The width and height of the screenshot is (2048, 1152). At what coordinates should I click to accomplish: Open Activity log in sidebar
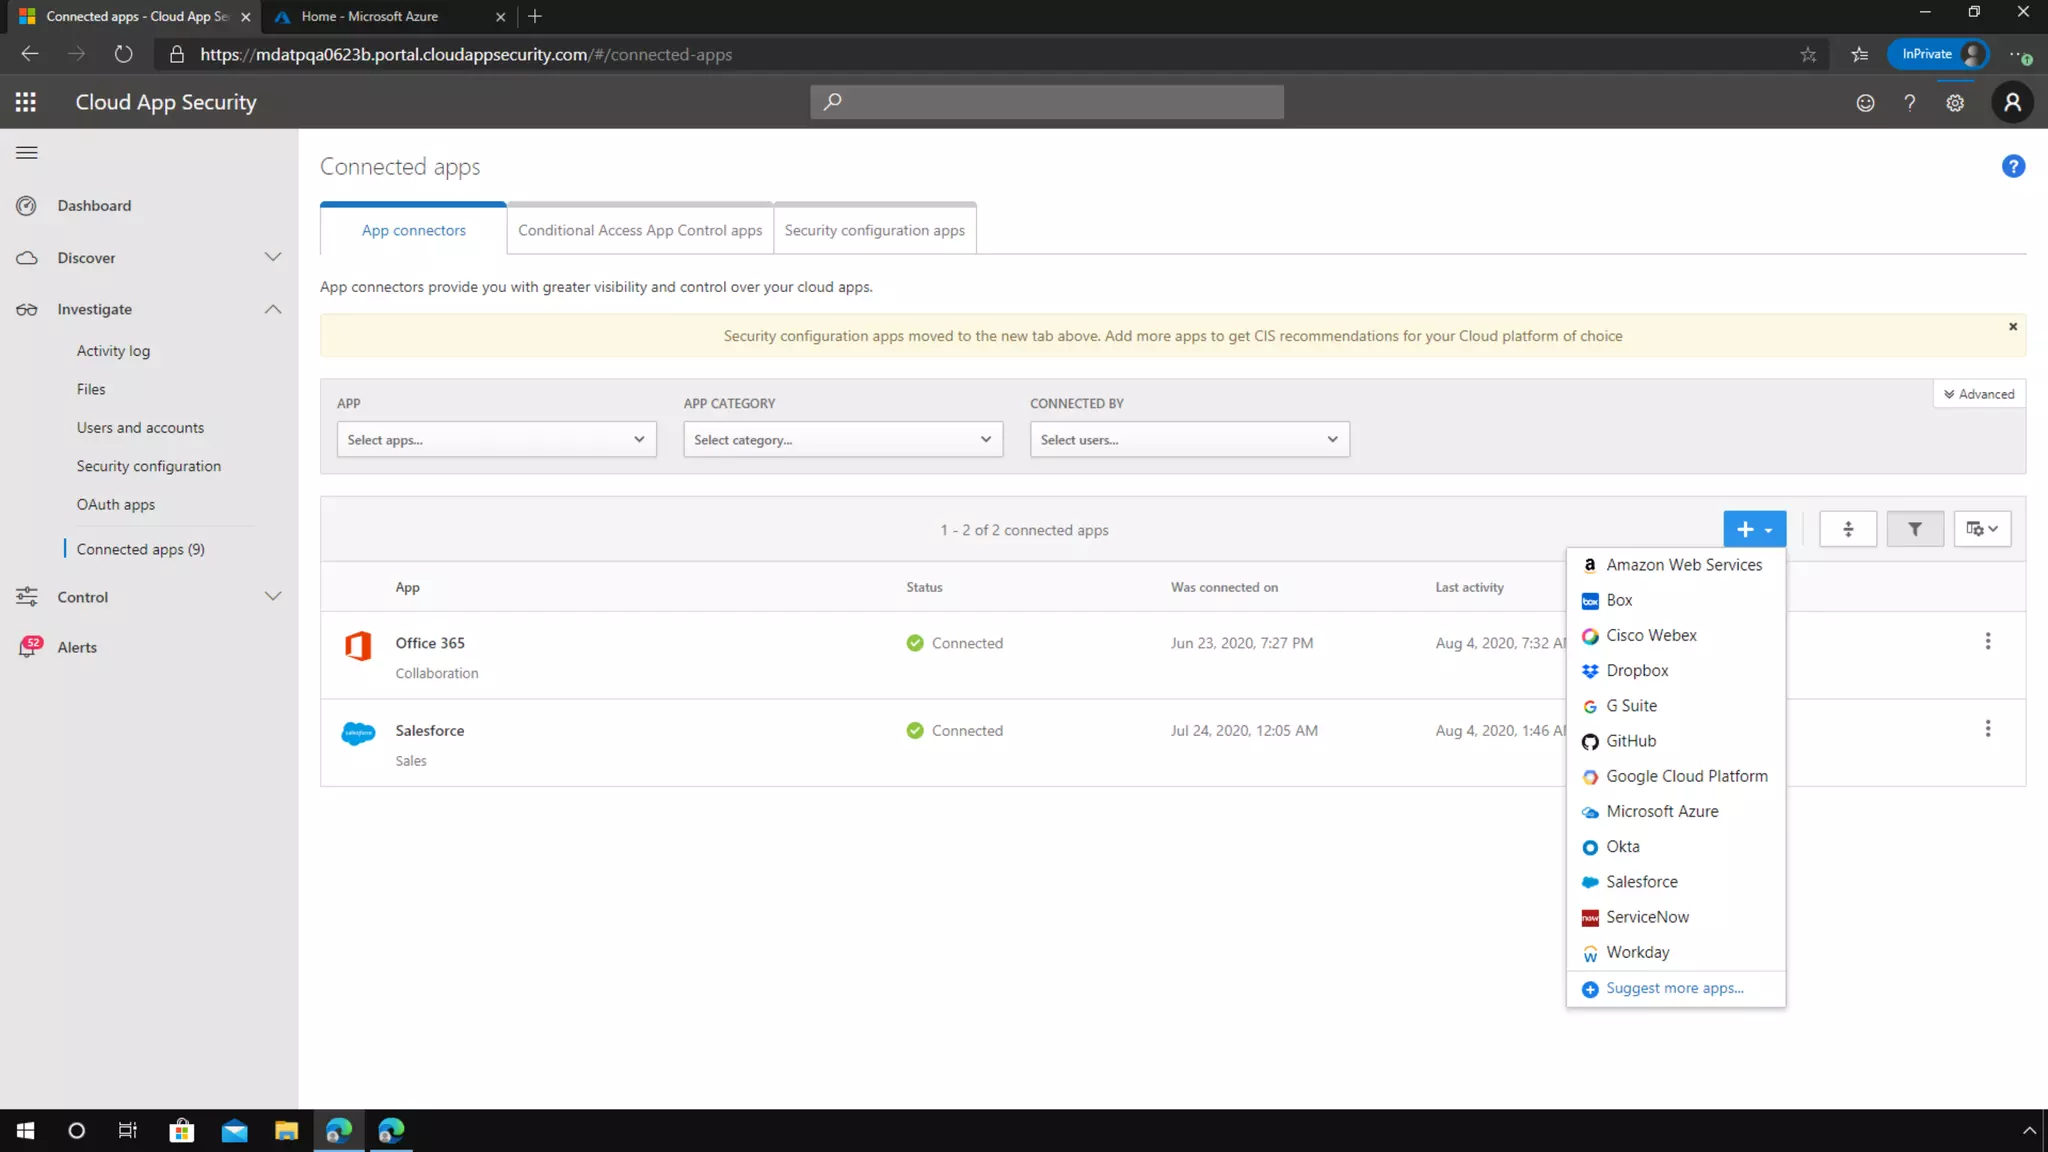point(113,351)
